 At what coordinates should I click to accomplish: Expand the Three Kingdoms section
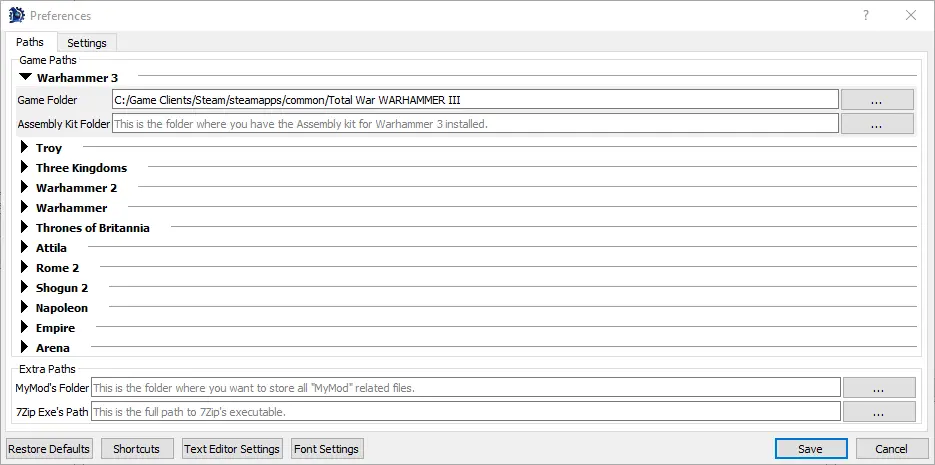coord(24,168)
